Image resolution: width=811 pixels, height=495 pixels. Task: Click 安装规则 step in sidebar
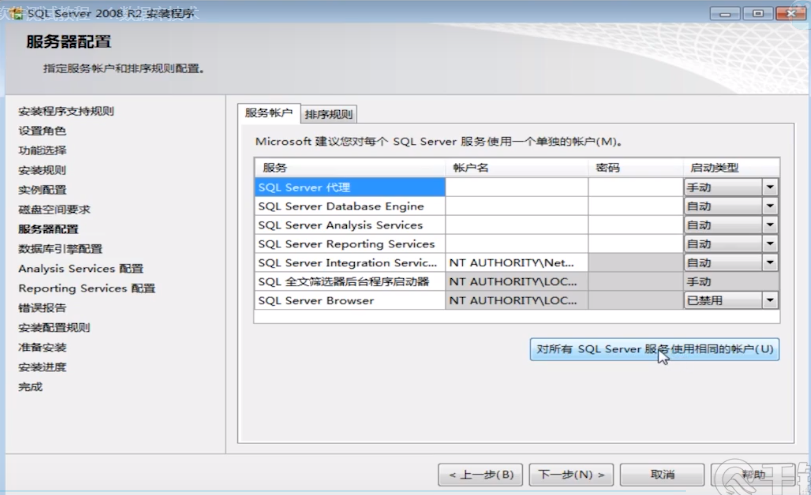42,170
